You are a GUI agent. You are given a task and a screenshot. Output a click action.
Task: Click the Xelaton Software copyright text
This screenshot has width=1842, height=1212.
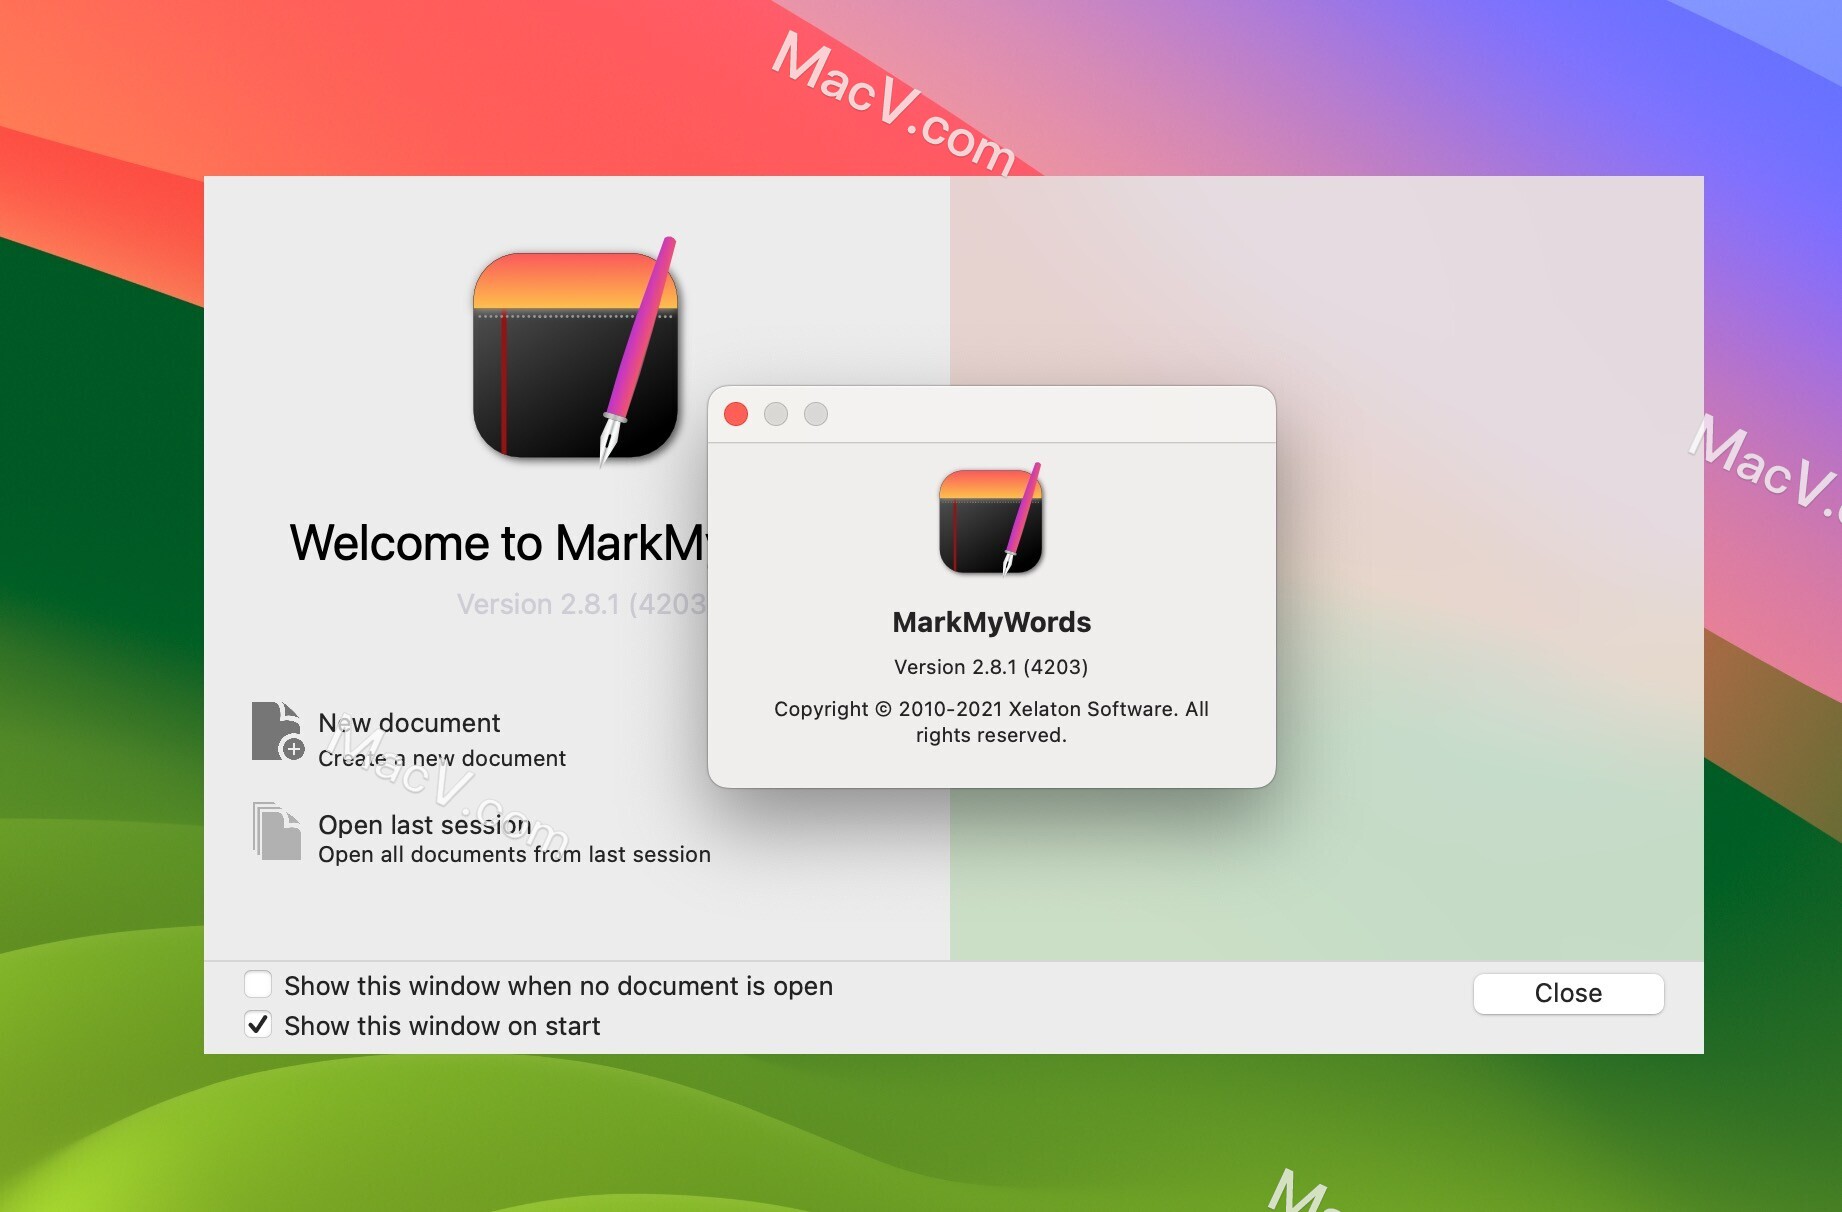(x=991, y=722)
